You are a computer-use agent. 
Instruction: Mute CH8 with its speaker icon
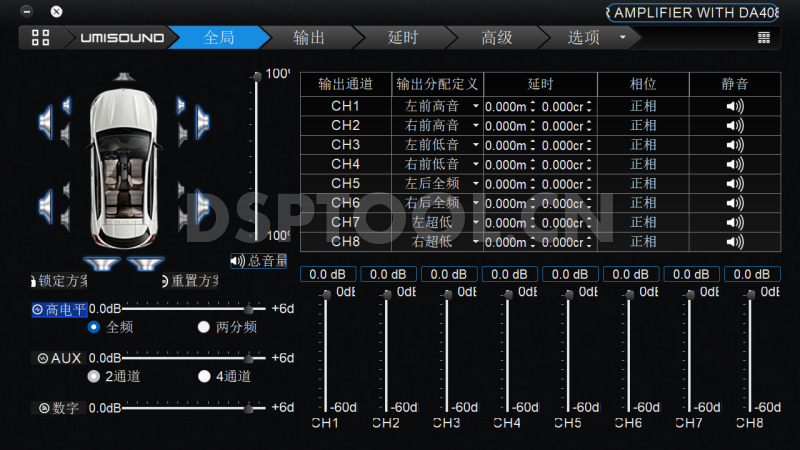pyautogui.click(x=735, y=242)
